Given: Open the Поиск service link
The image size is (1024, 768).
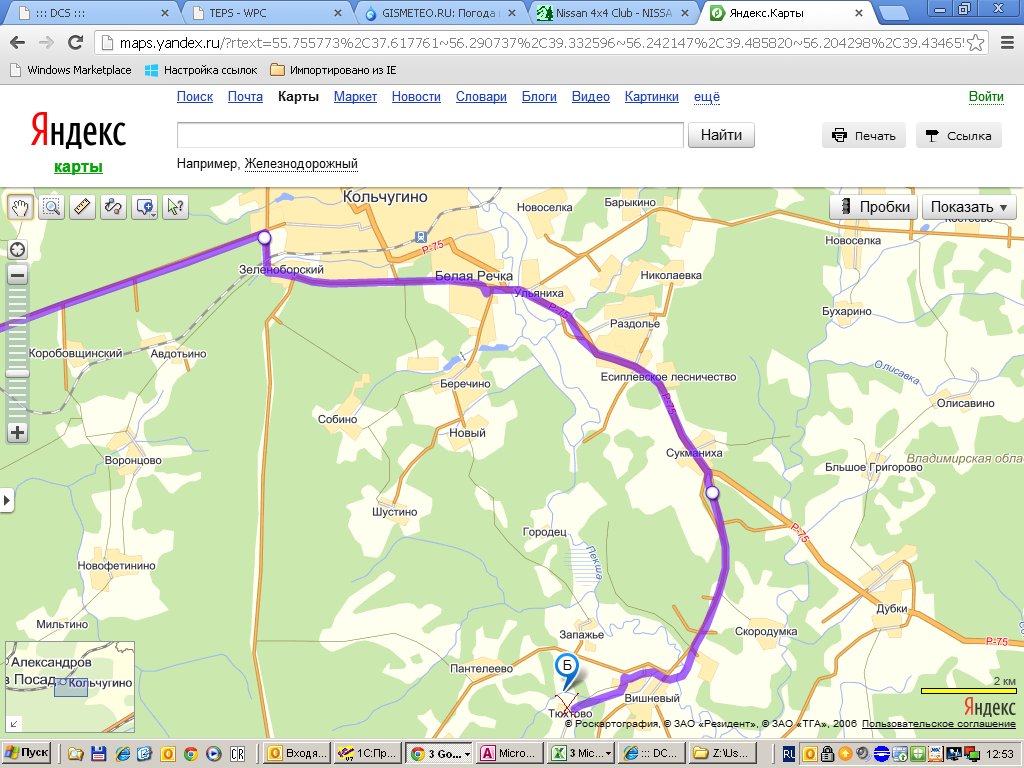Looking at the screenshot, I should 195,97.
